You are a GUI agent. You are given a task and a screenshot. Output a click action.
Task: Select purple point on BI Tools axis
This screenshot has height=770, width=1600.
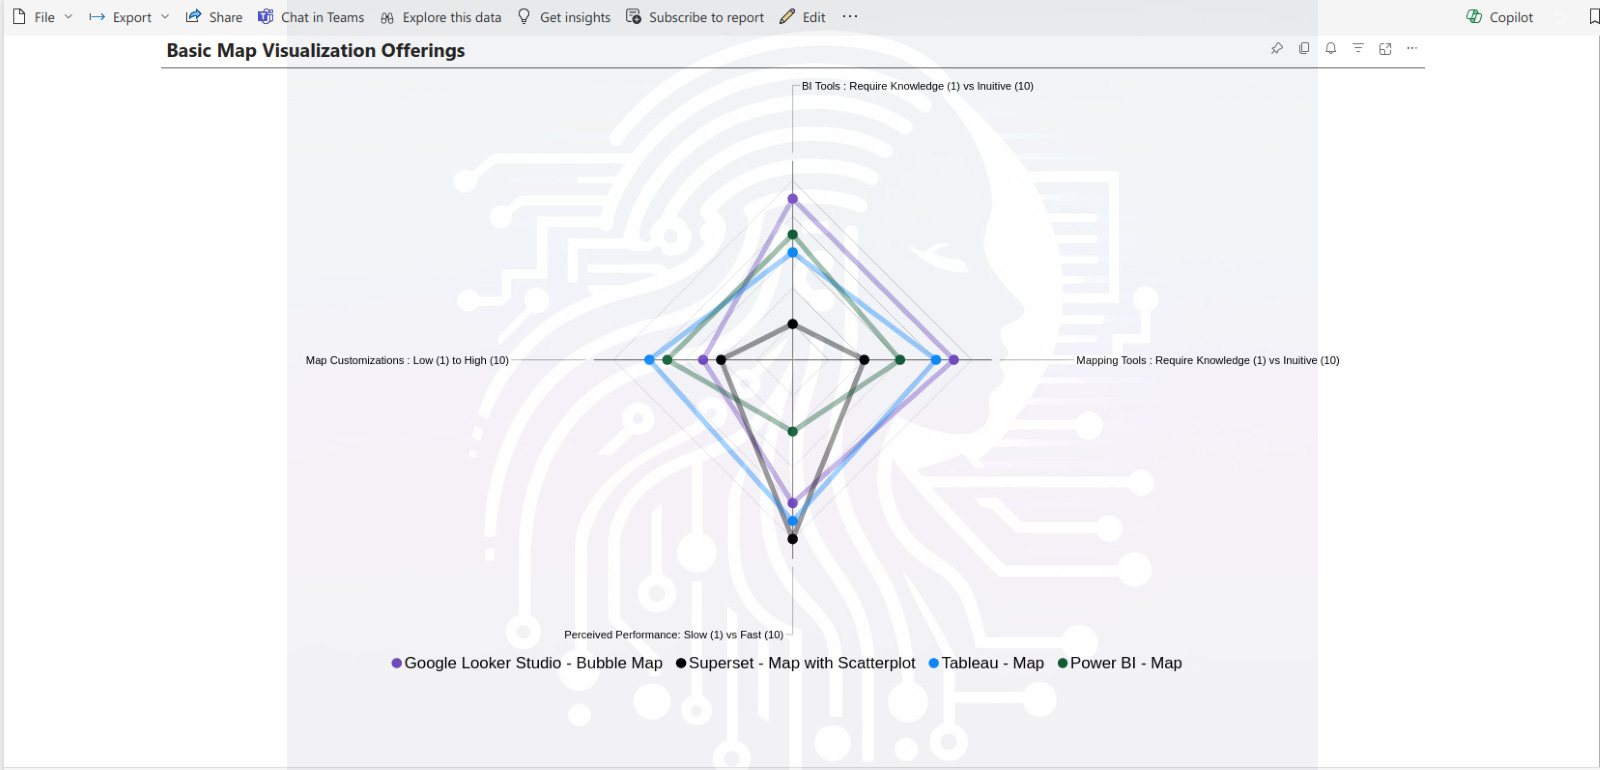pyautogui.click(x=793, y=199)
